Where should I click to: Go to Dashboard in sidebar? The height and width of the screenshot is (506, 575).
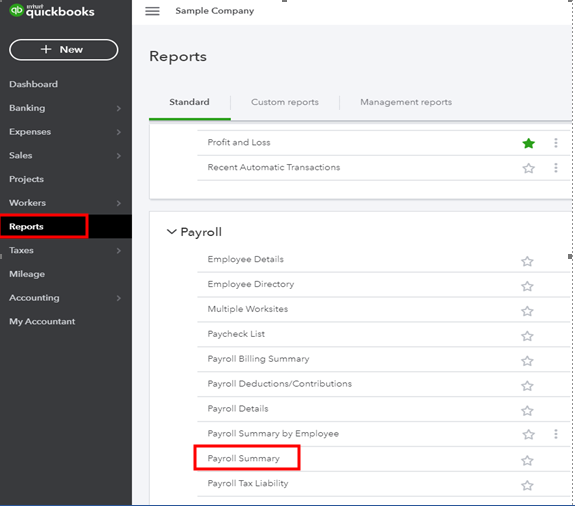(x=33, y=84)
